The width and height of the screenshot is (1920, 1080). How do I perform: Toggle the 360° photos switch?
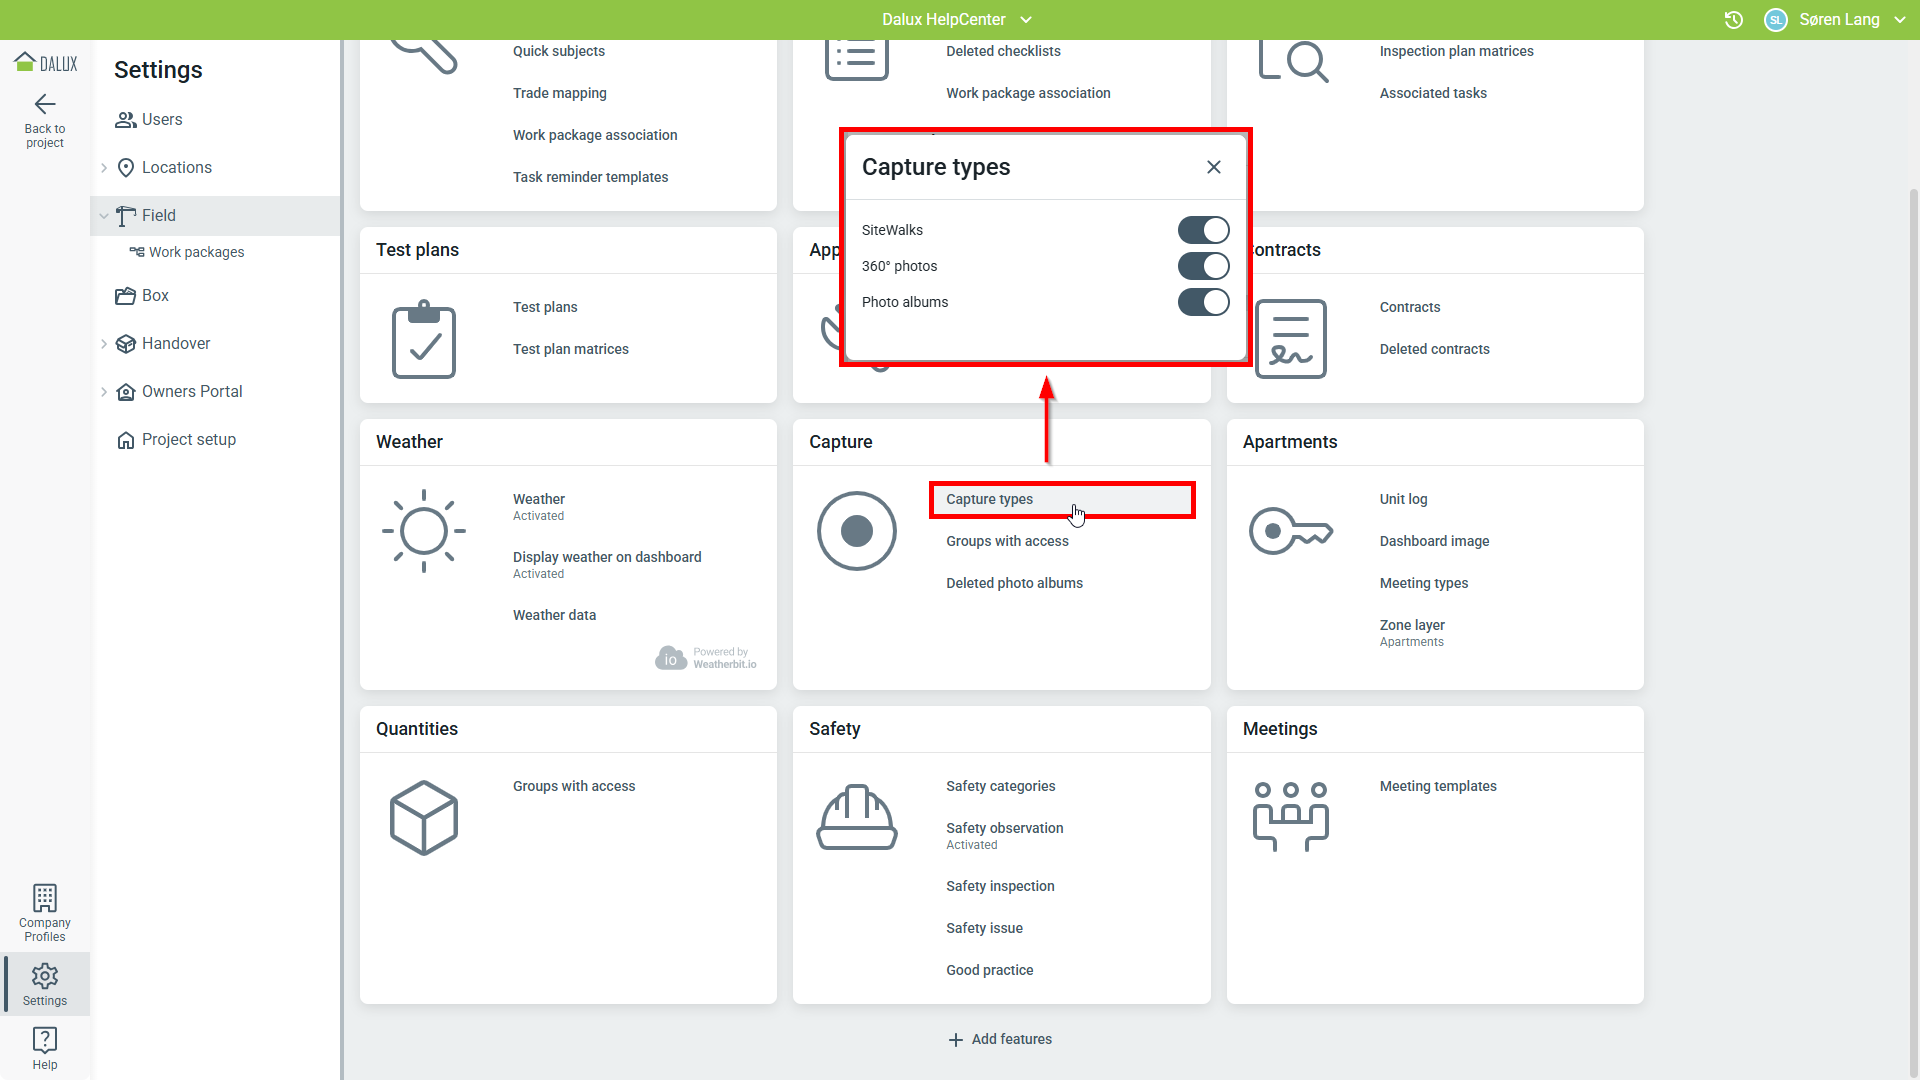[x=1204, y=266]
